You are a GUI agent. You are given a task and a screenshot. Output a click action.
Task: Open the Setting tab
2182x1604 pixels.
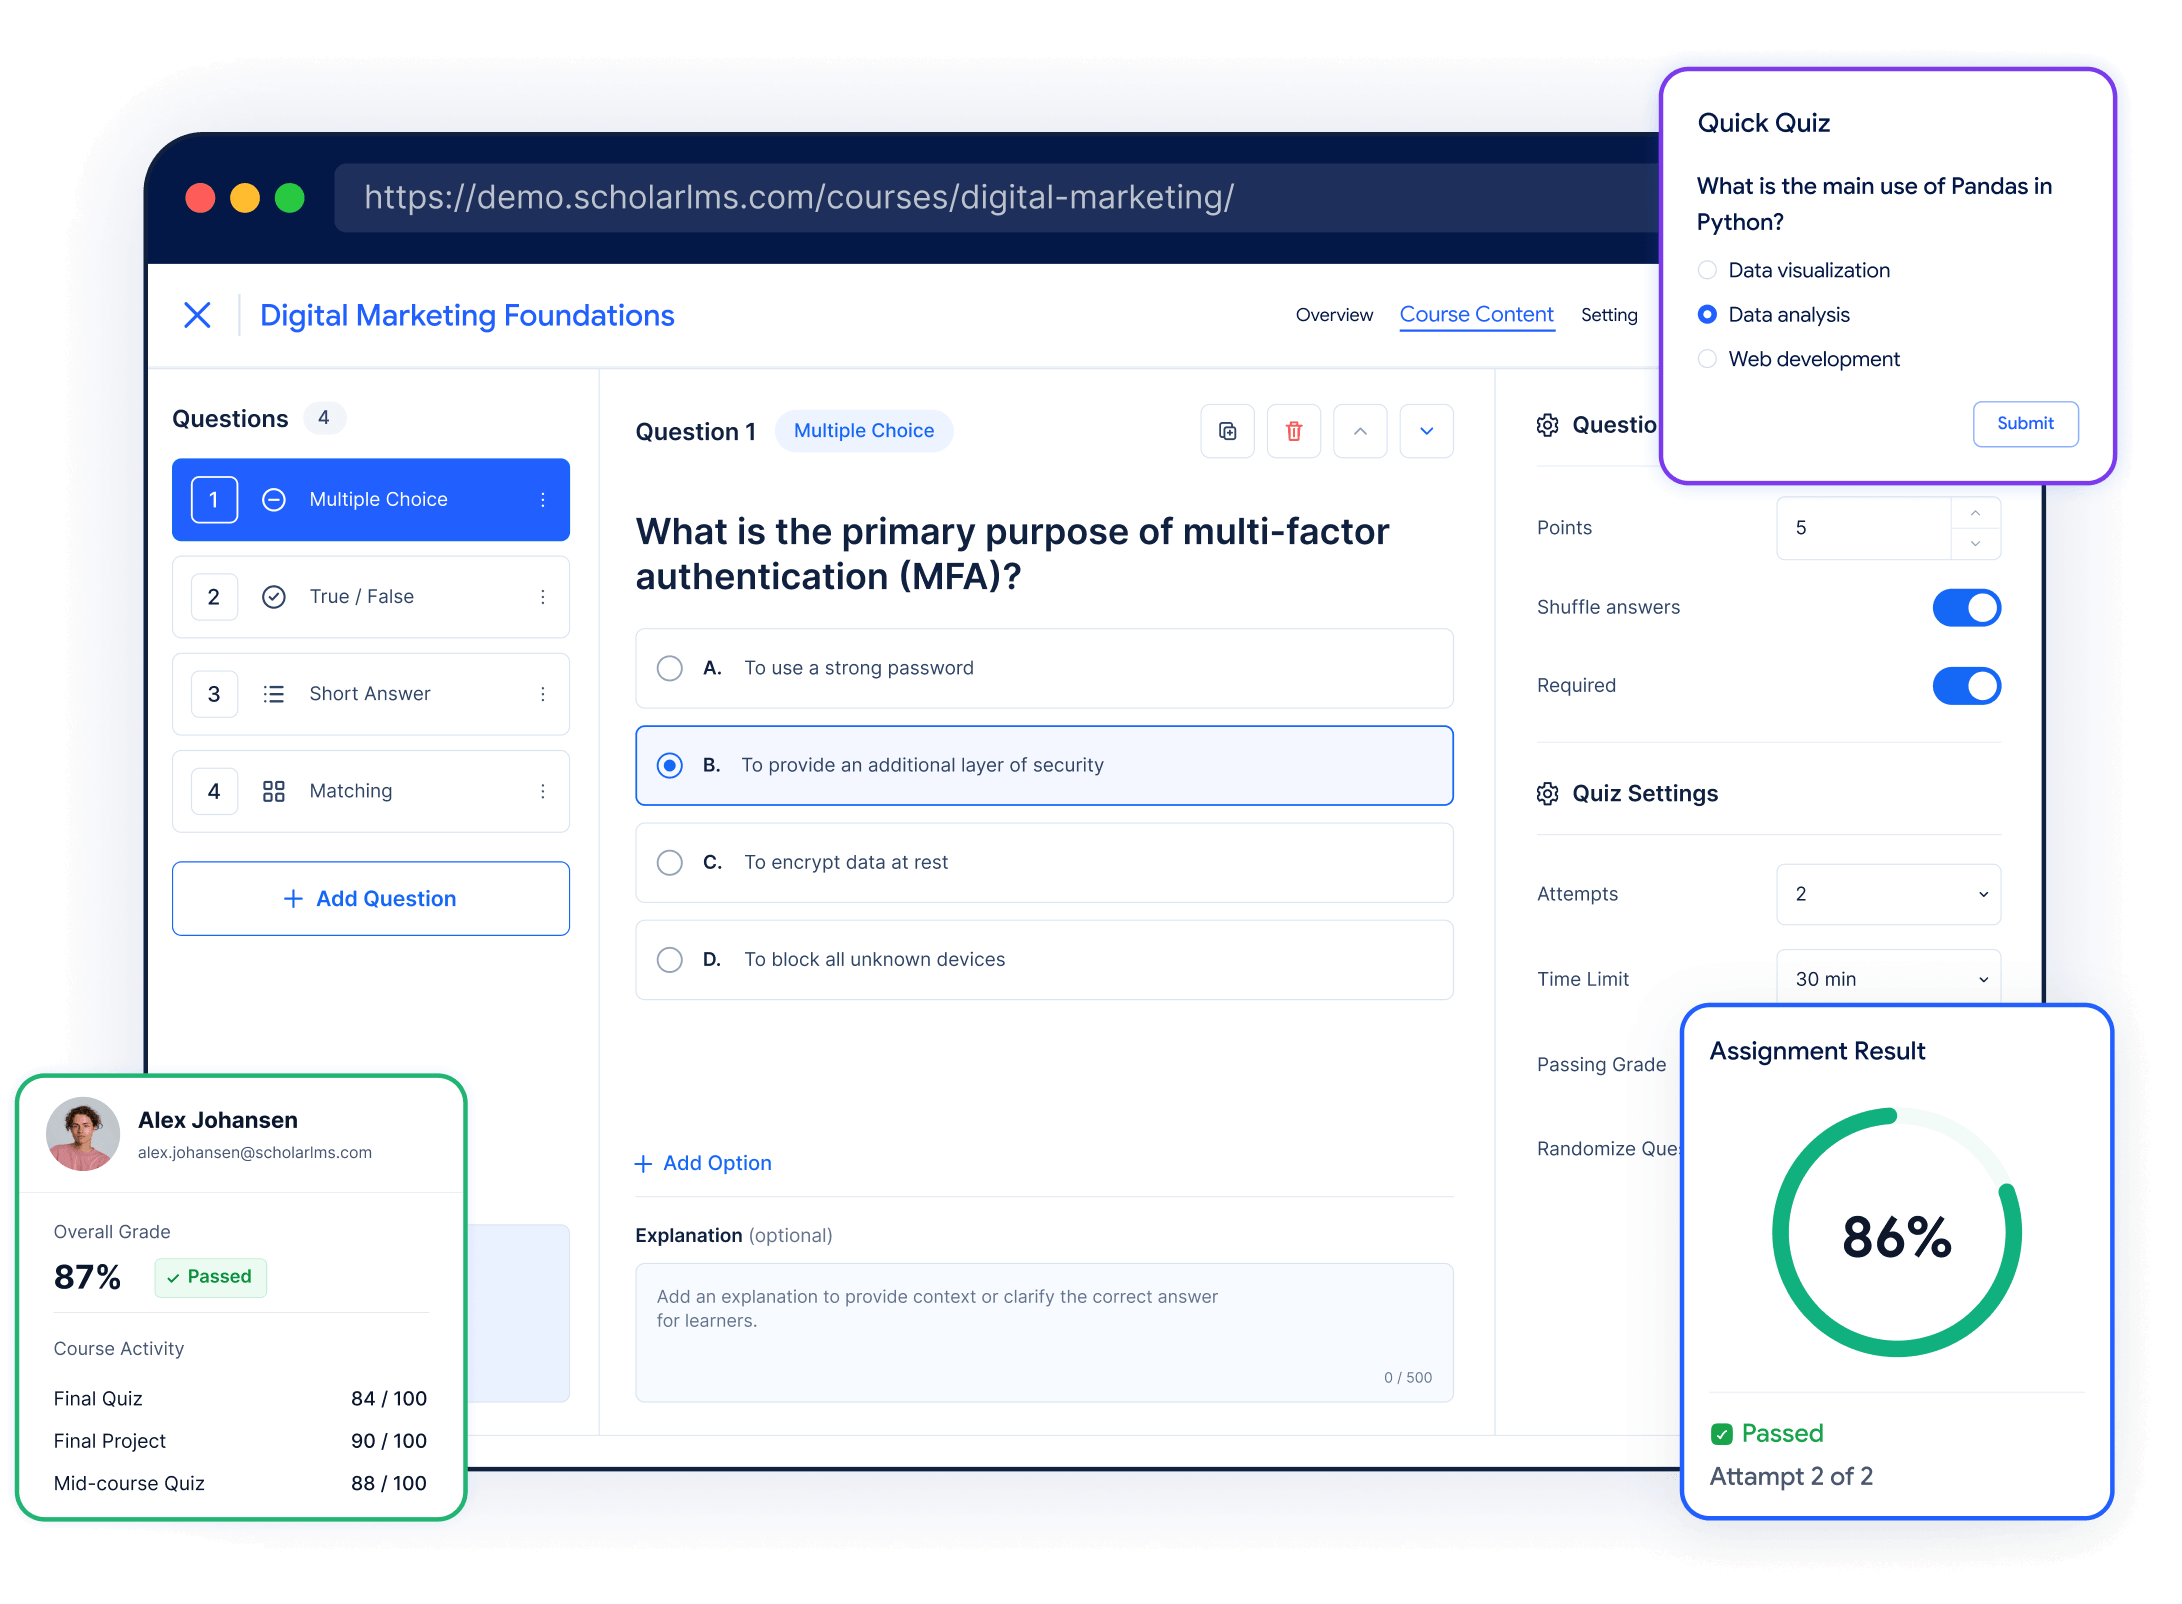1609,315
